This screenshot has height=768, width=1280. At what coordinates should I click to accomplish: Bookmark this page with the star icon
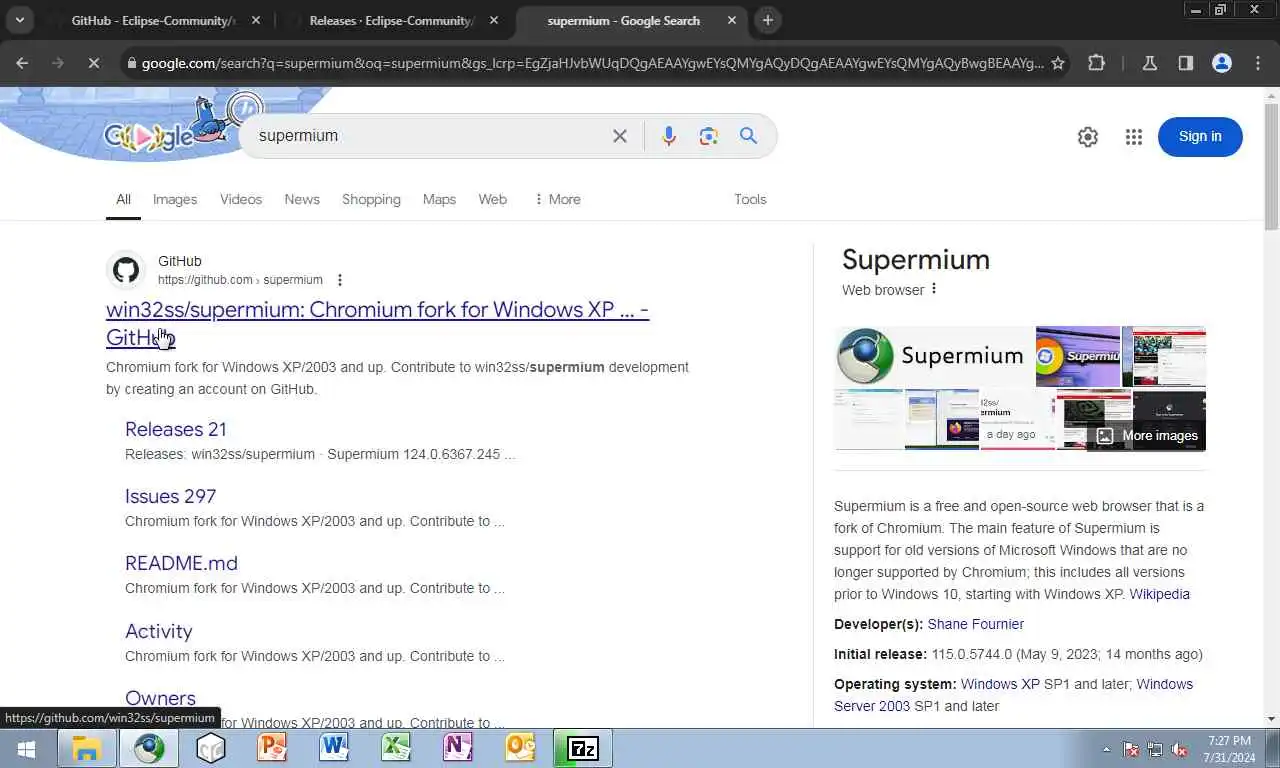[1058, 63]
